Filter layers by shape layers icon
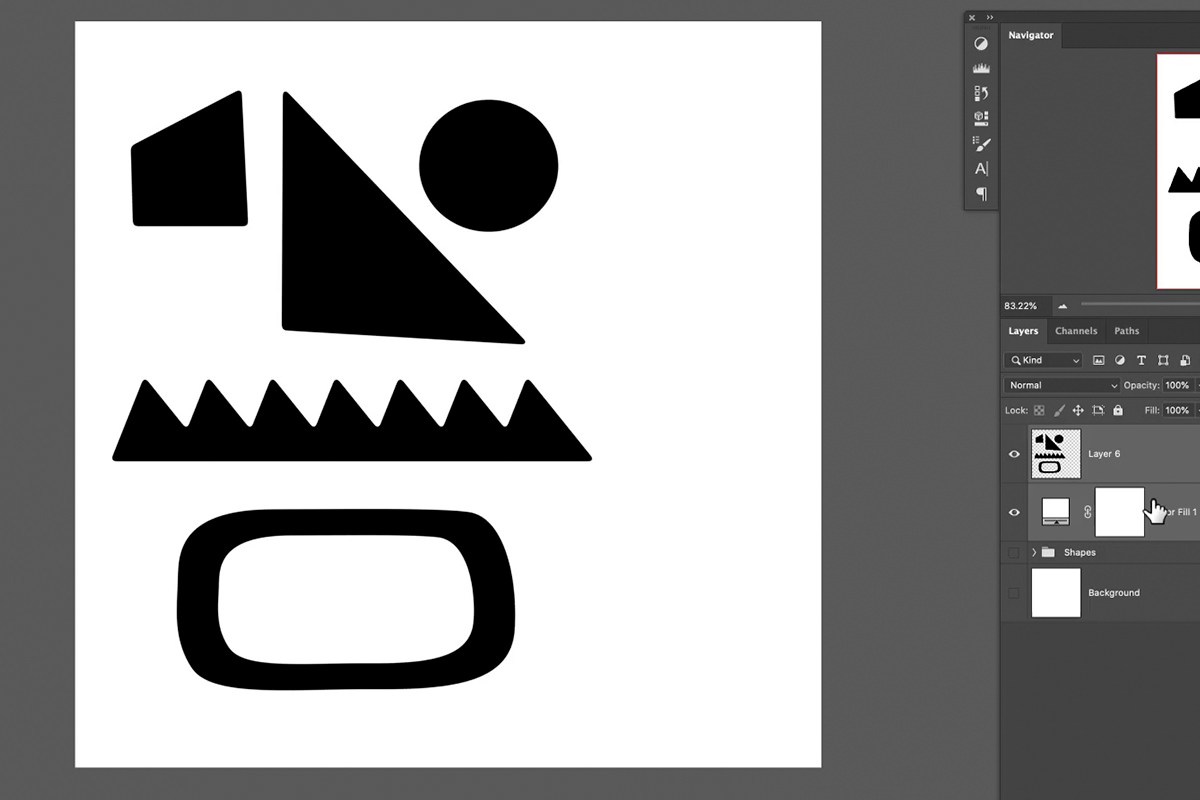Image resolution: width=1200 pixels, height=800 pixels. [1163, 360]
